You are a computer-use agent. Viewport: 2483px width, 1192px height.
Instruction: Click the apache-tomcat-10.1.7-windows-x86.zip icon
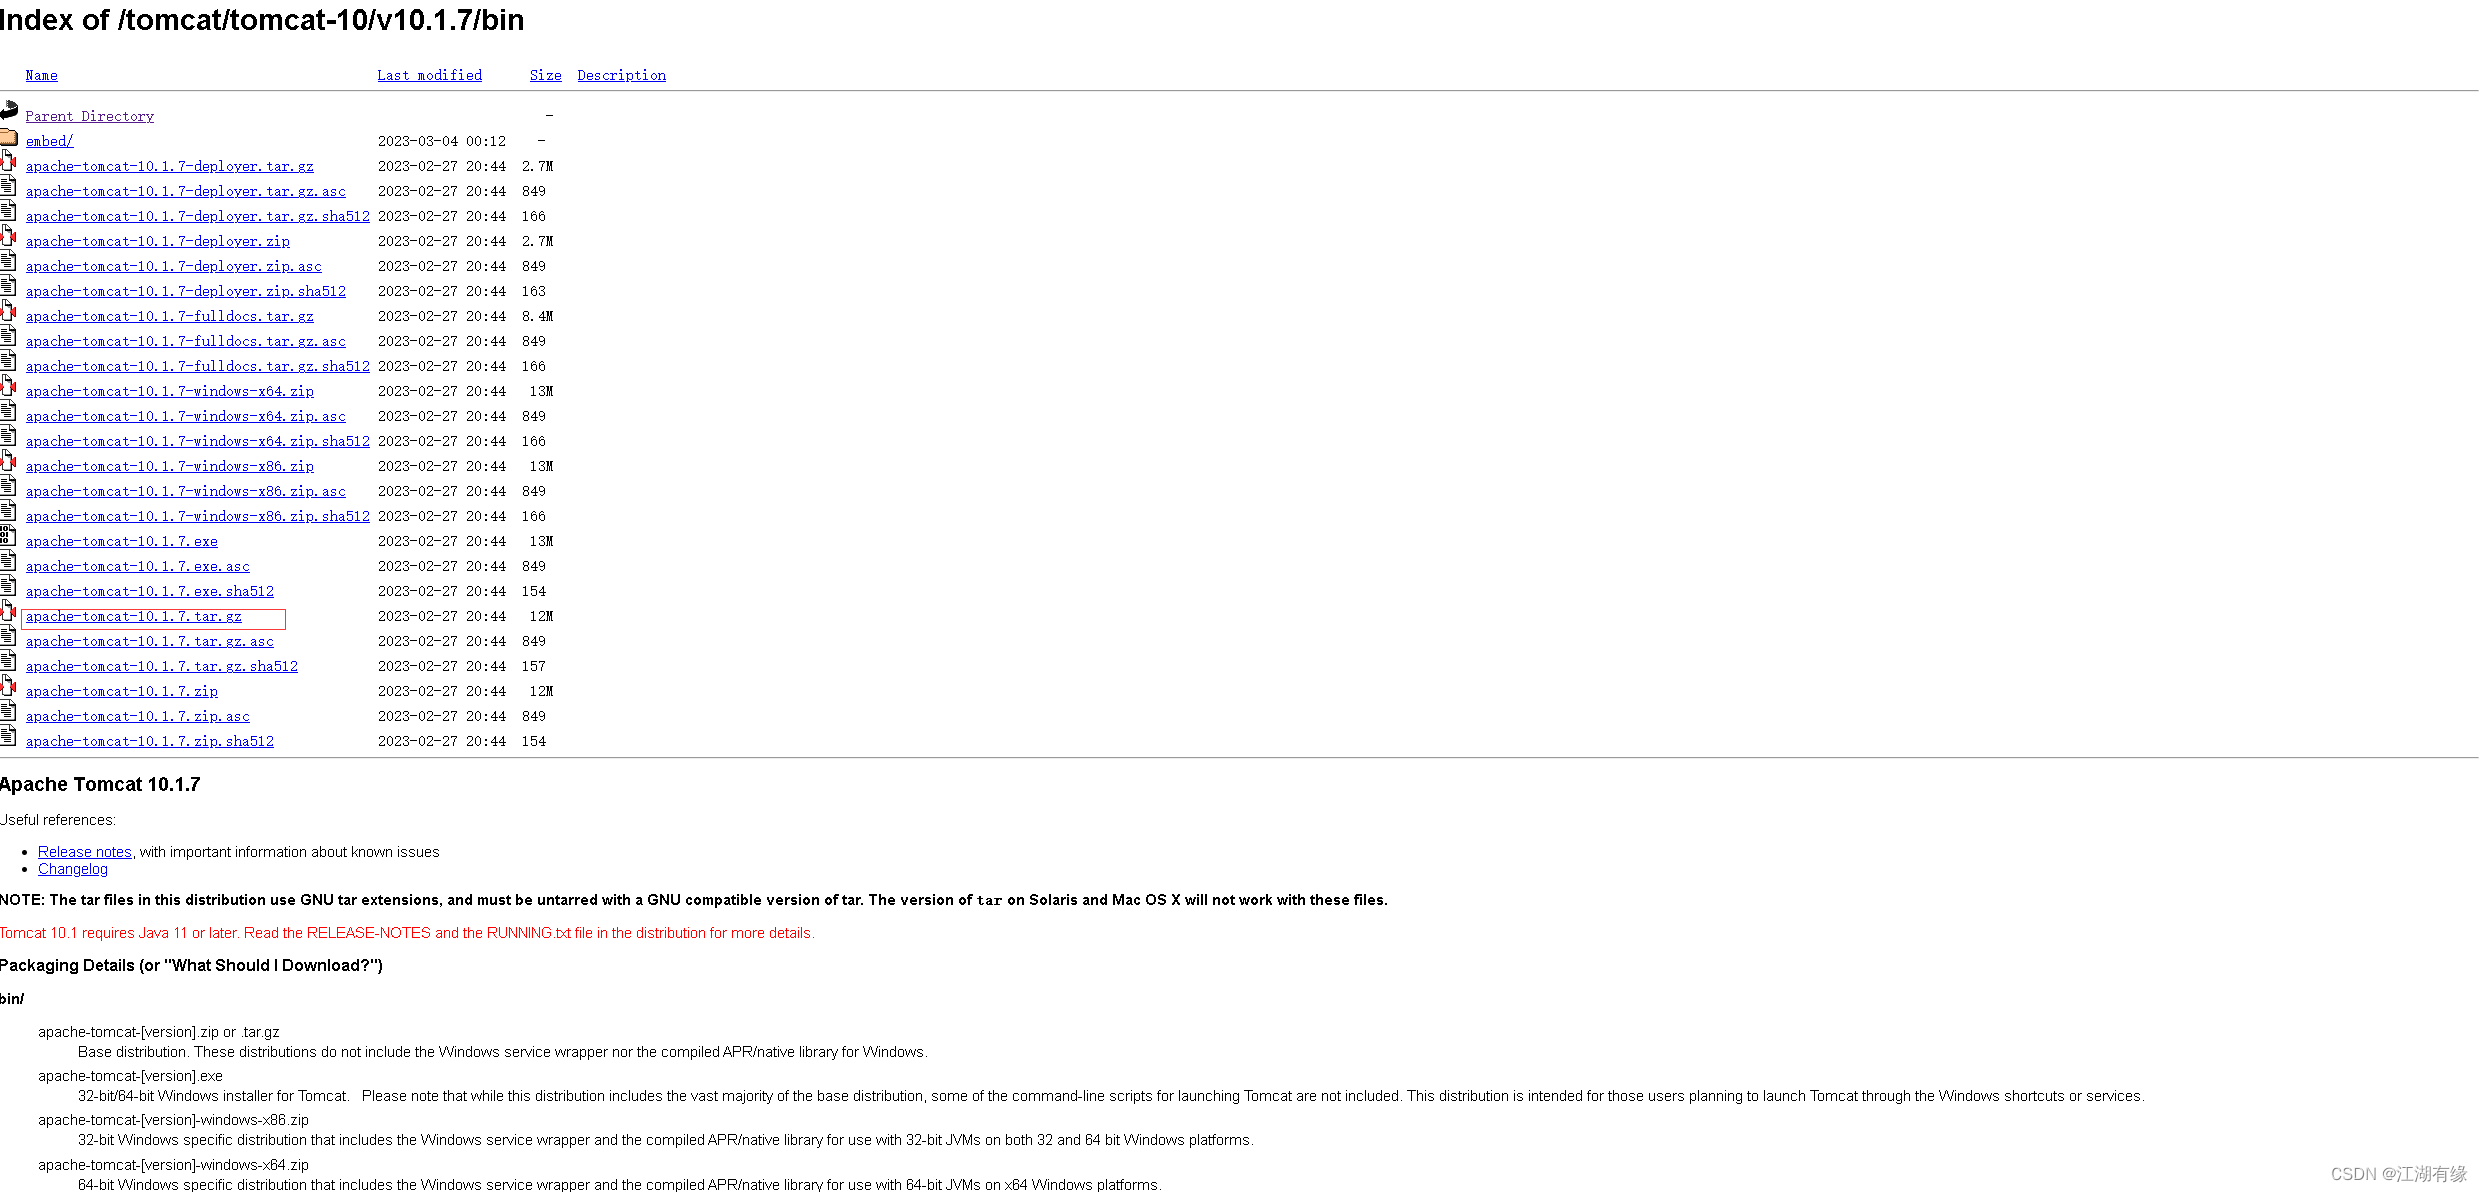tap(11, 464)
